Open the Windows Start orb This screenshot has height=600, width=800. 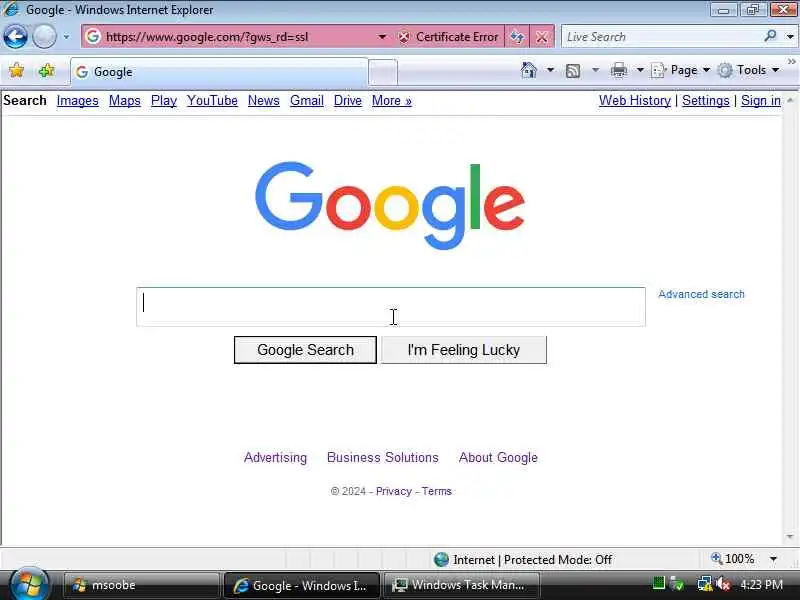coord(29,585)
